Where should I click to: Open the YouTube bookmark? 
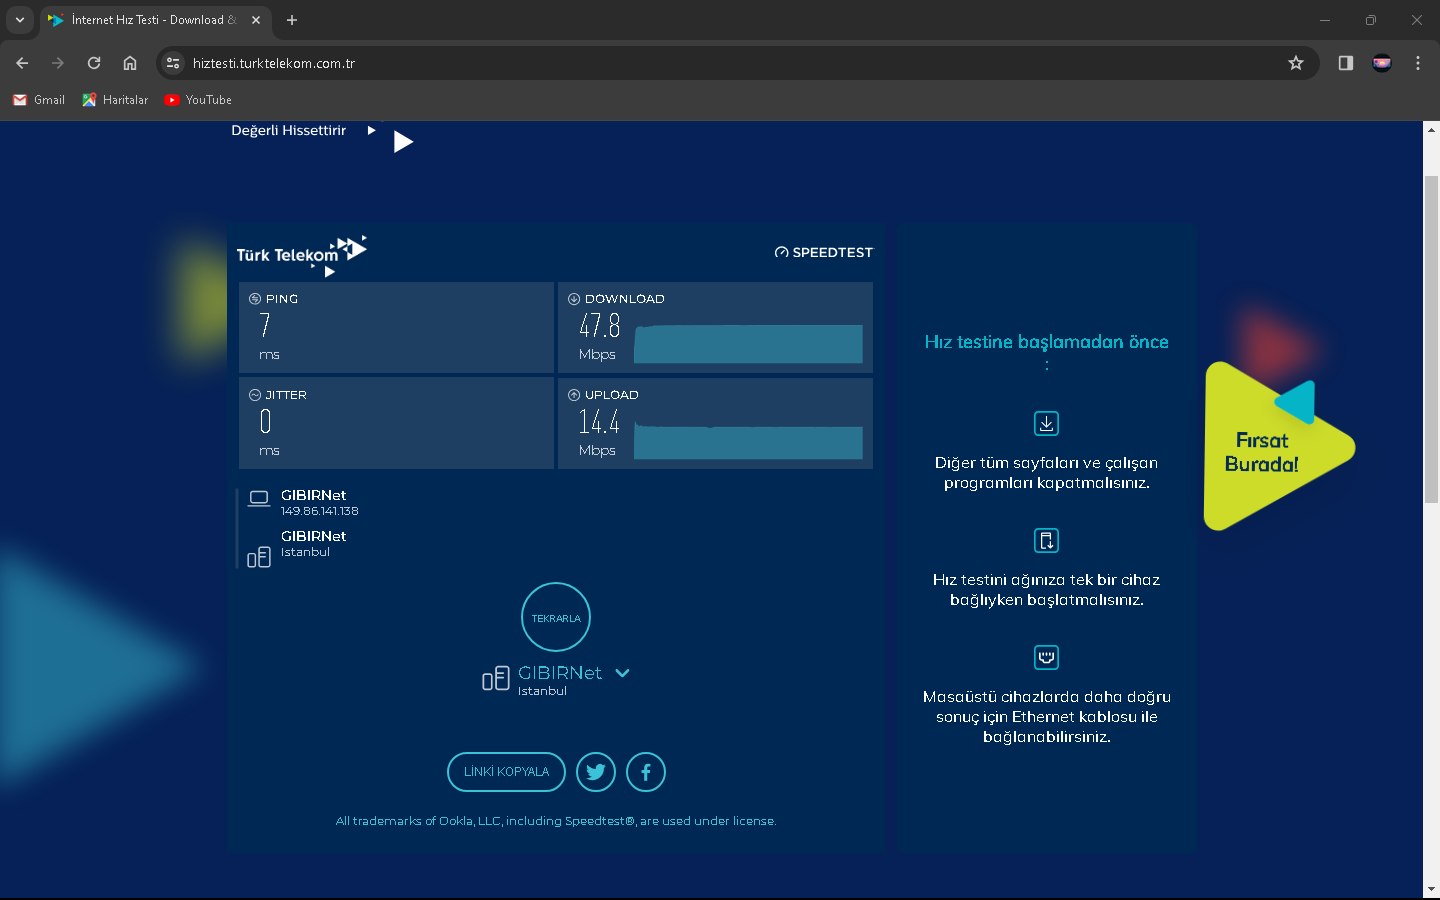coord(198,100)
